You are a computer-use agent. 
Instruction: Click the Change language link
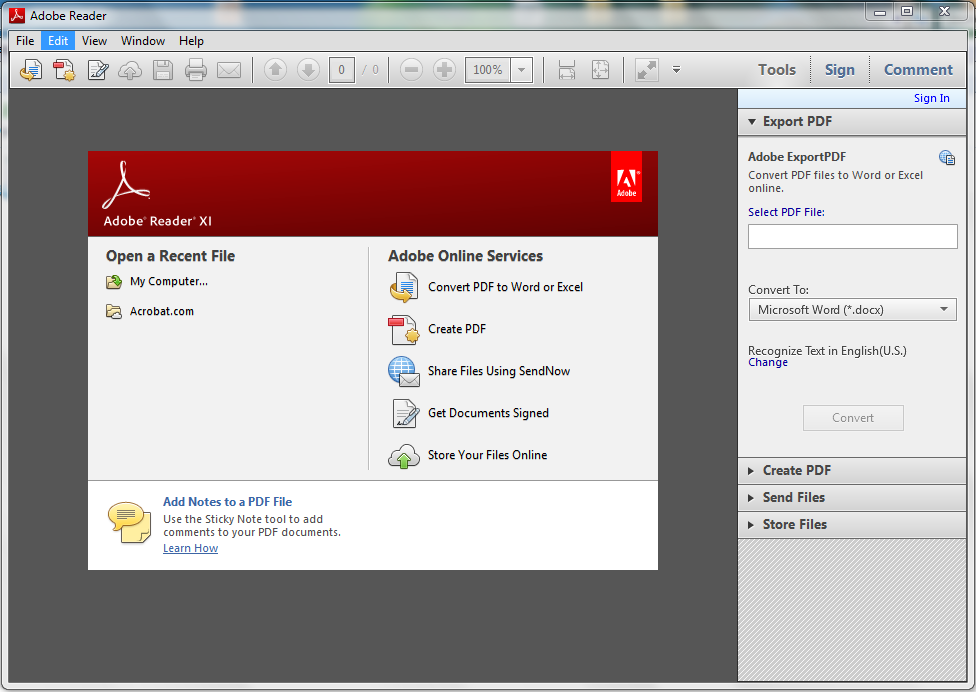pos(767,362)
